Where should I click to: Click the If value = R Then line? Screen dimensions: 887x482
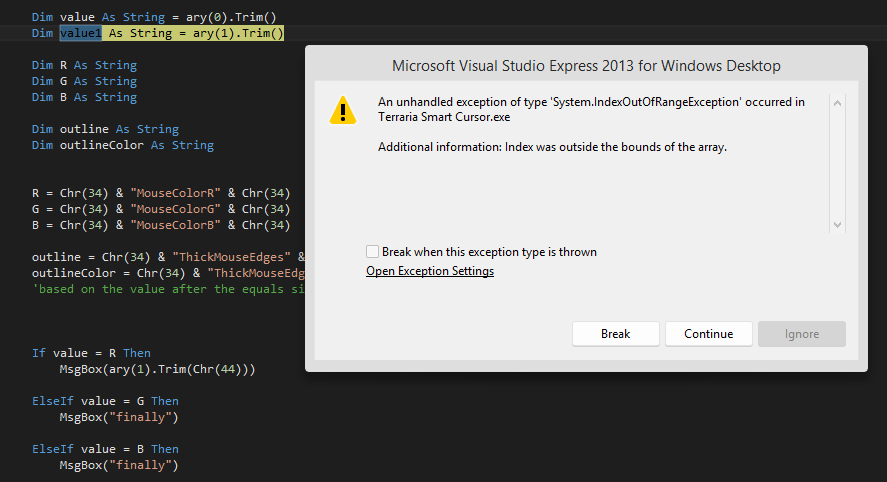point(91,353)
